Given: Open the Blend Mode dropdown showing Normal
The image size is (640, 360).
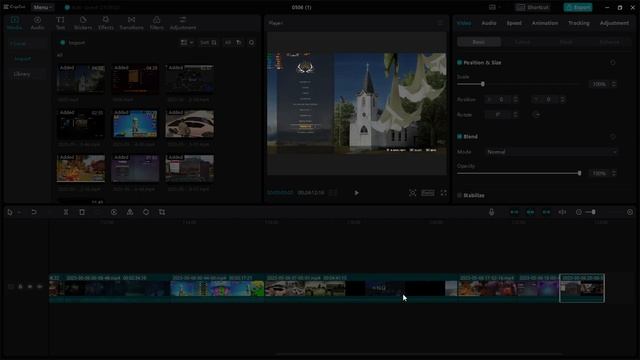Looking at the screenshot, I should 552,152.
